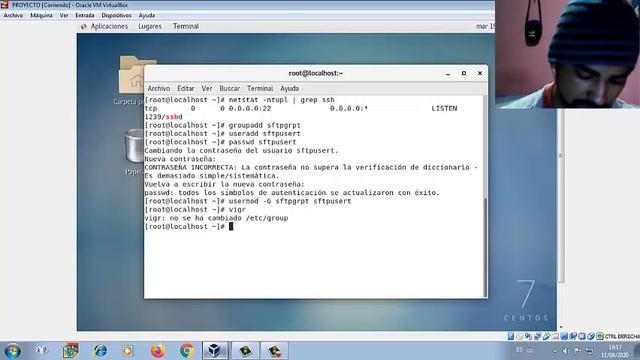Image resolution: width=640 pixels, height=360 pixels.
Task: Click the ES language indicator in the taskbar
Action: pos(519,350)
